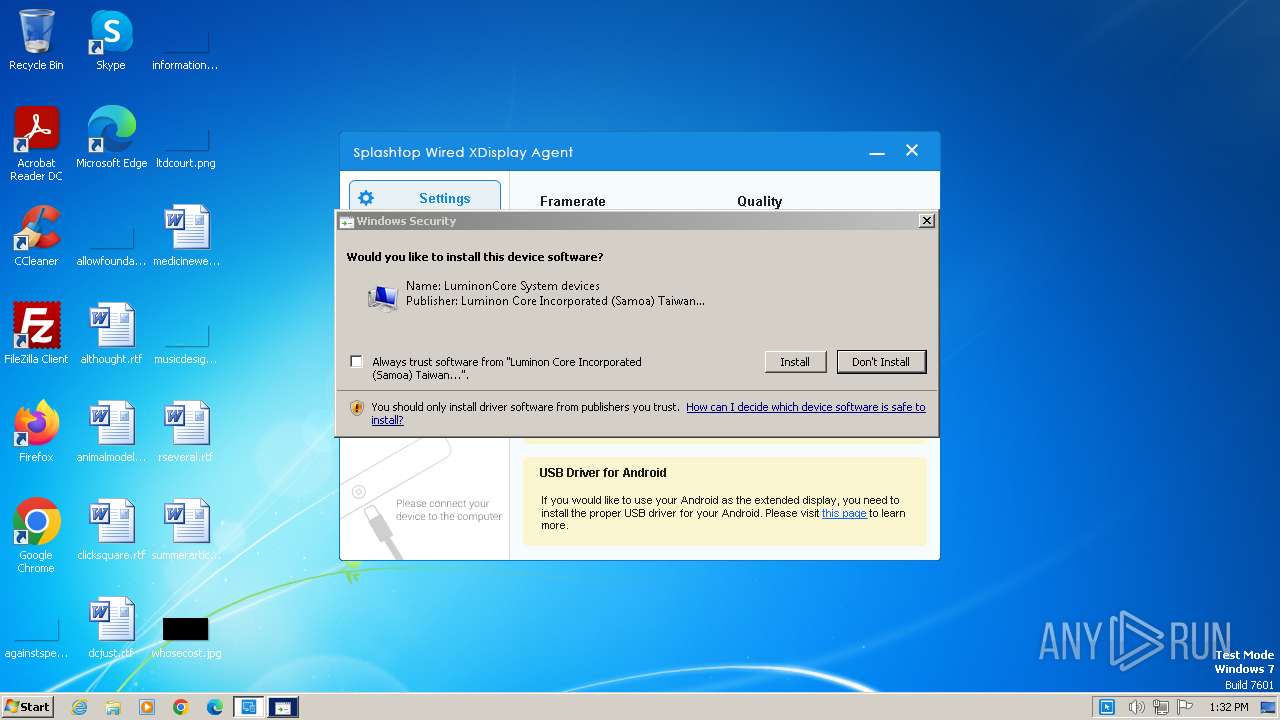
Task: Click the Framerate label in Splashtop
Action: 573,201
